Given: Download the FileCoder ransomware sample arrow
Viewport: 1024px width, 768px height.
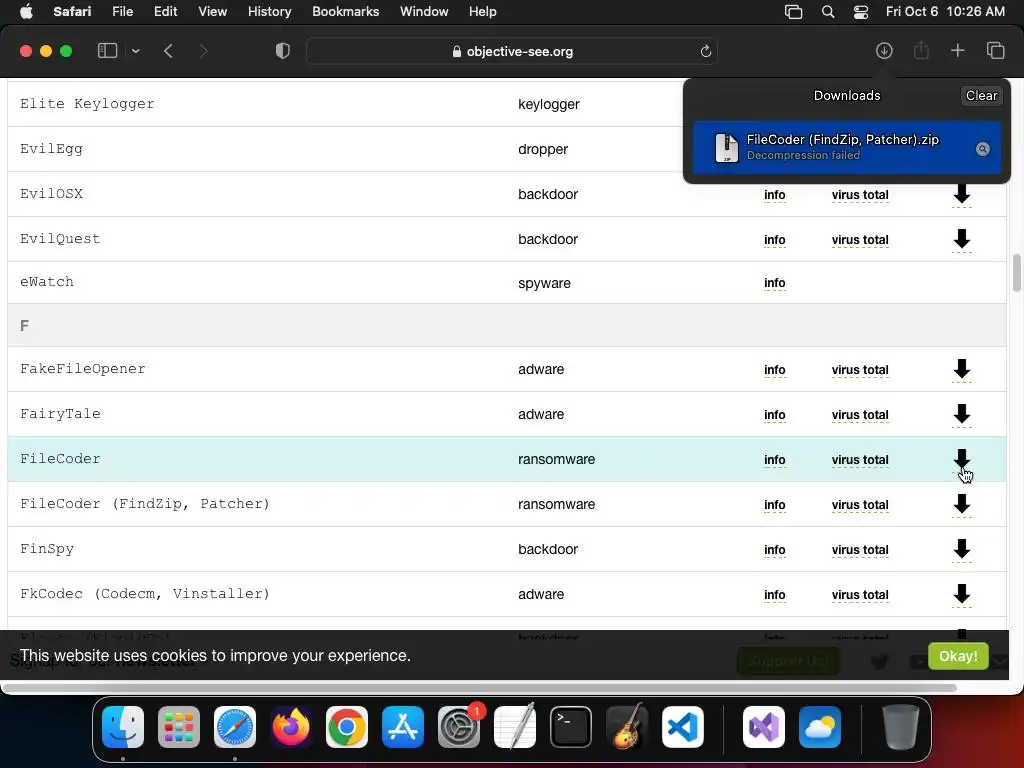Looking at the screenshot, I should pos(961,459).
